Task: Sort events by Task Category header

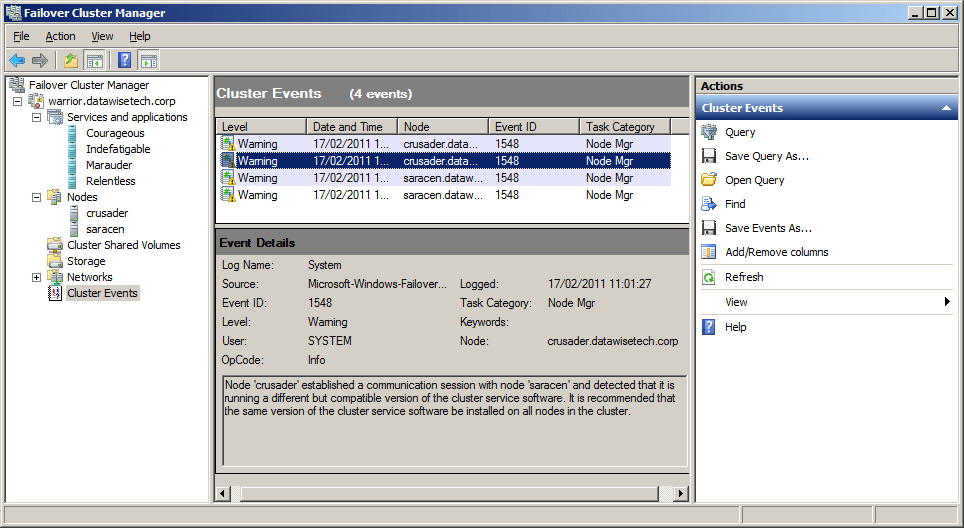Action: coord(625,127)
